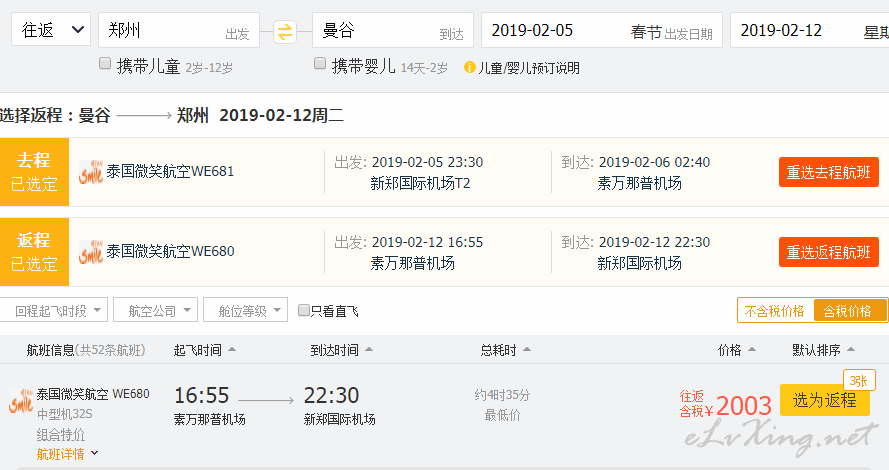Click Thai Smile logo in flight list
889x470 pixels.
(21, 401)
